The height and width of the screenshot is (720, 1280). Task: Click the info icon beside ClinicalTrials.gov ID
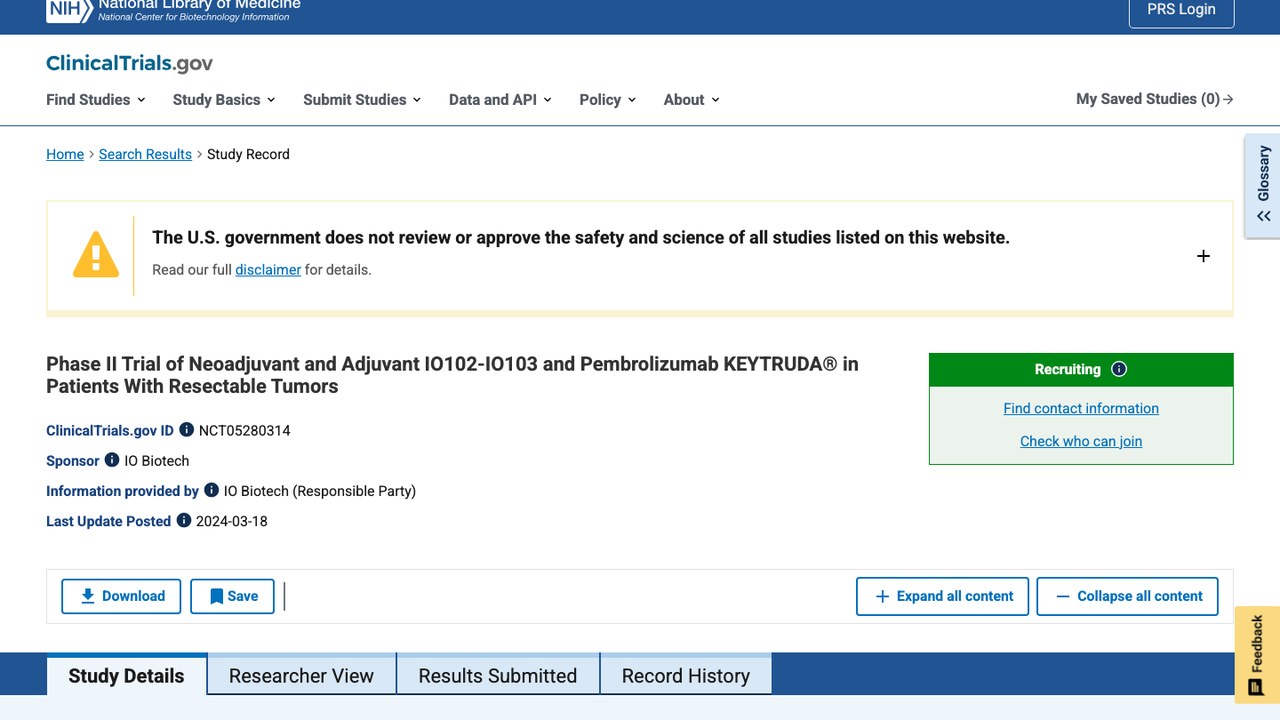[186, 430]
